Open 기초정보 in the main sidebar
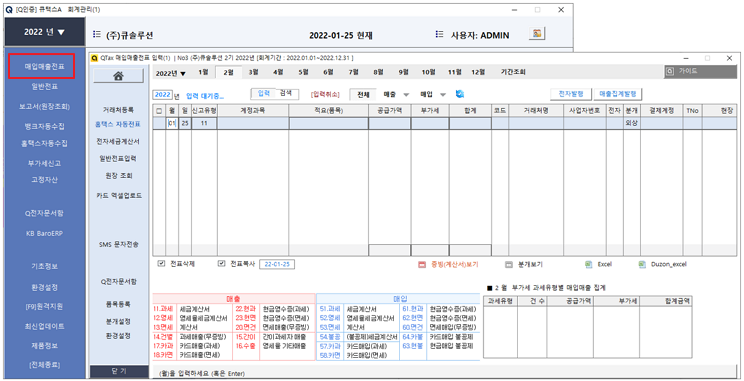 (x=44, y=267)
